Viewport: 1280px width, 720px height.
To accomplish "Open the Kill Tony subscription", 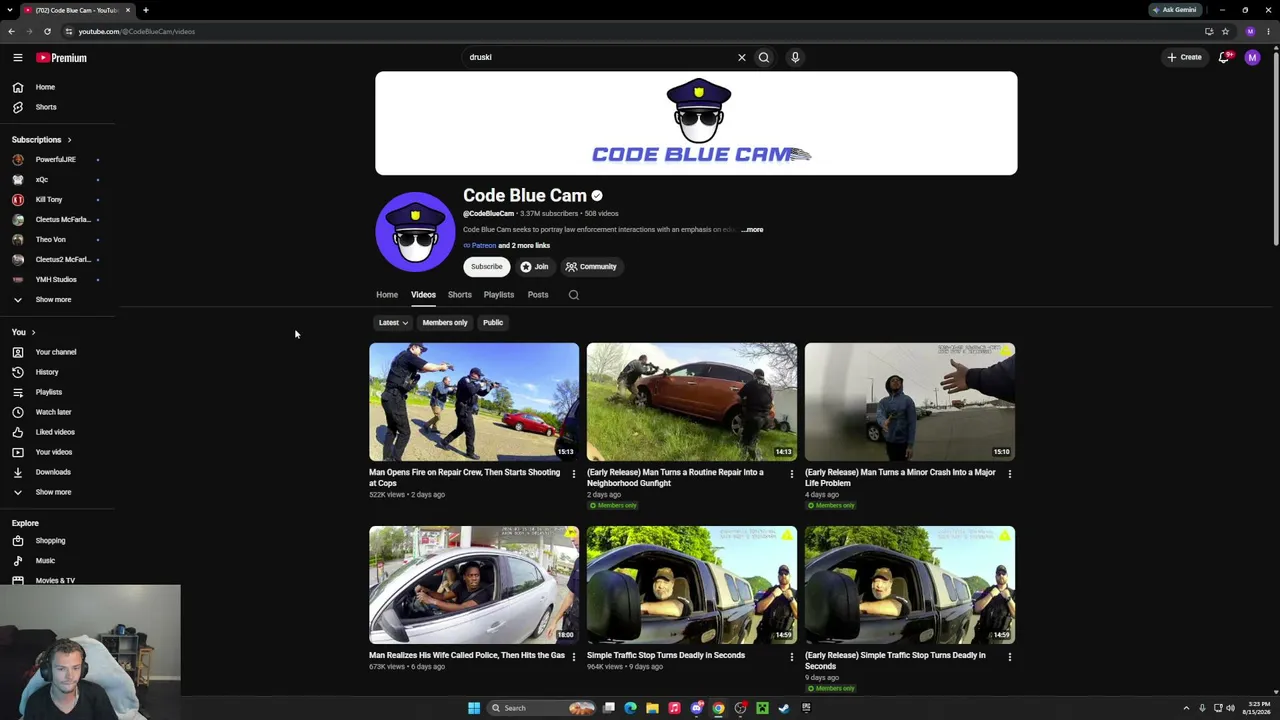I will [x=48, y=200].
